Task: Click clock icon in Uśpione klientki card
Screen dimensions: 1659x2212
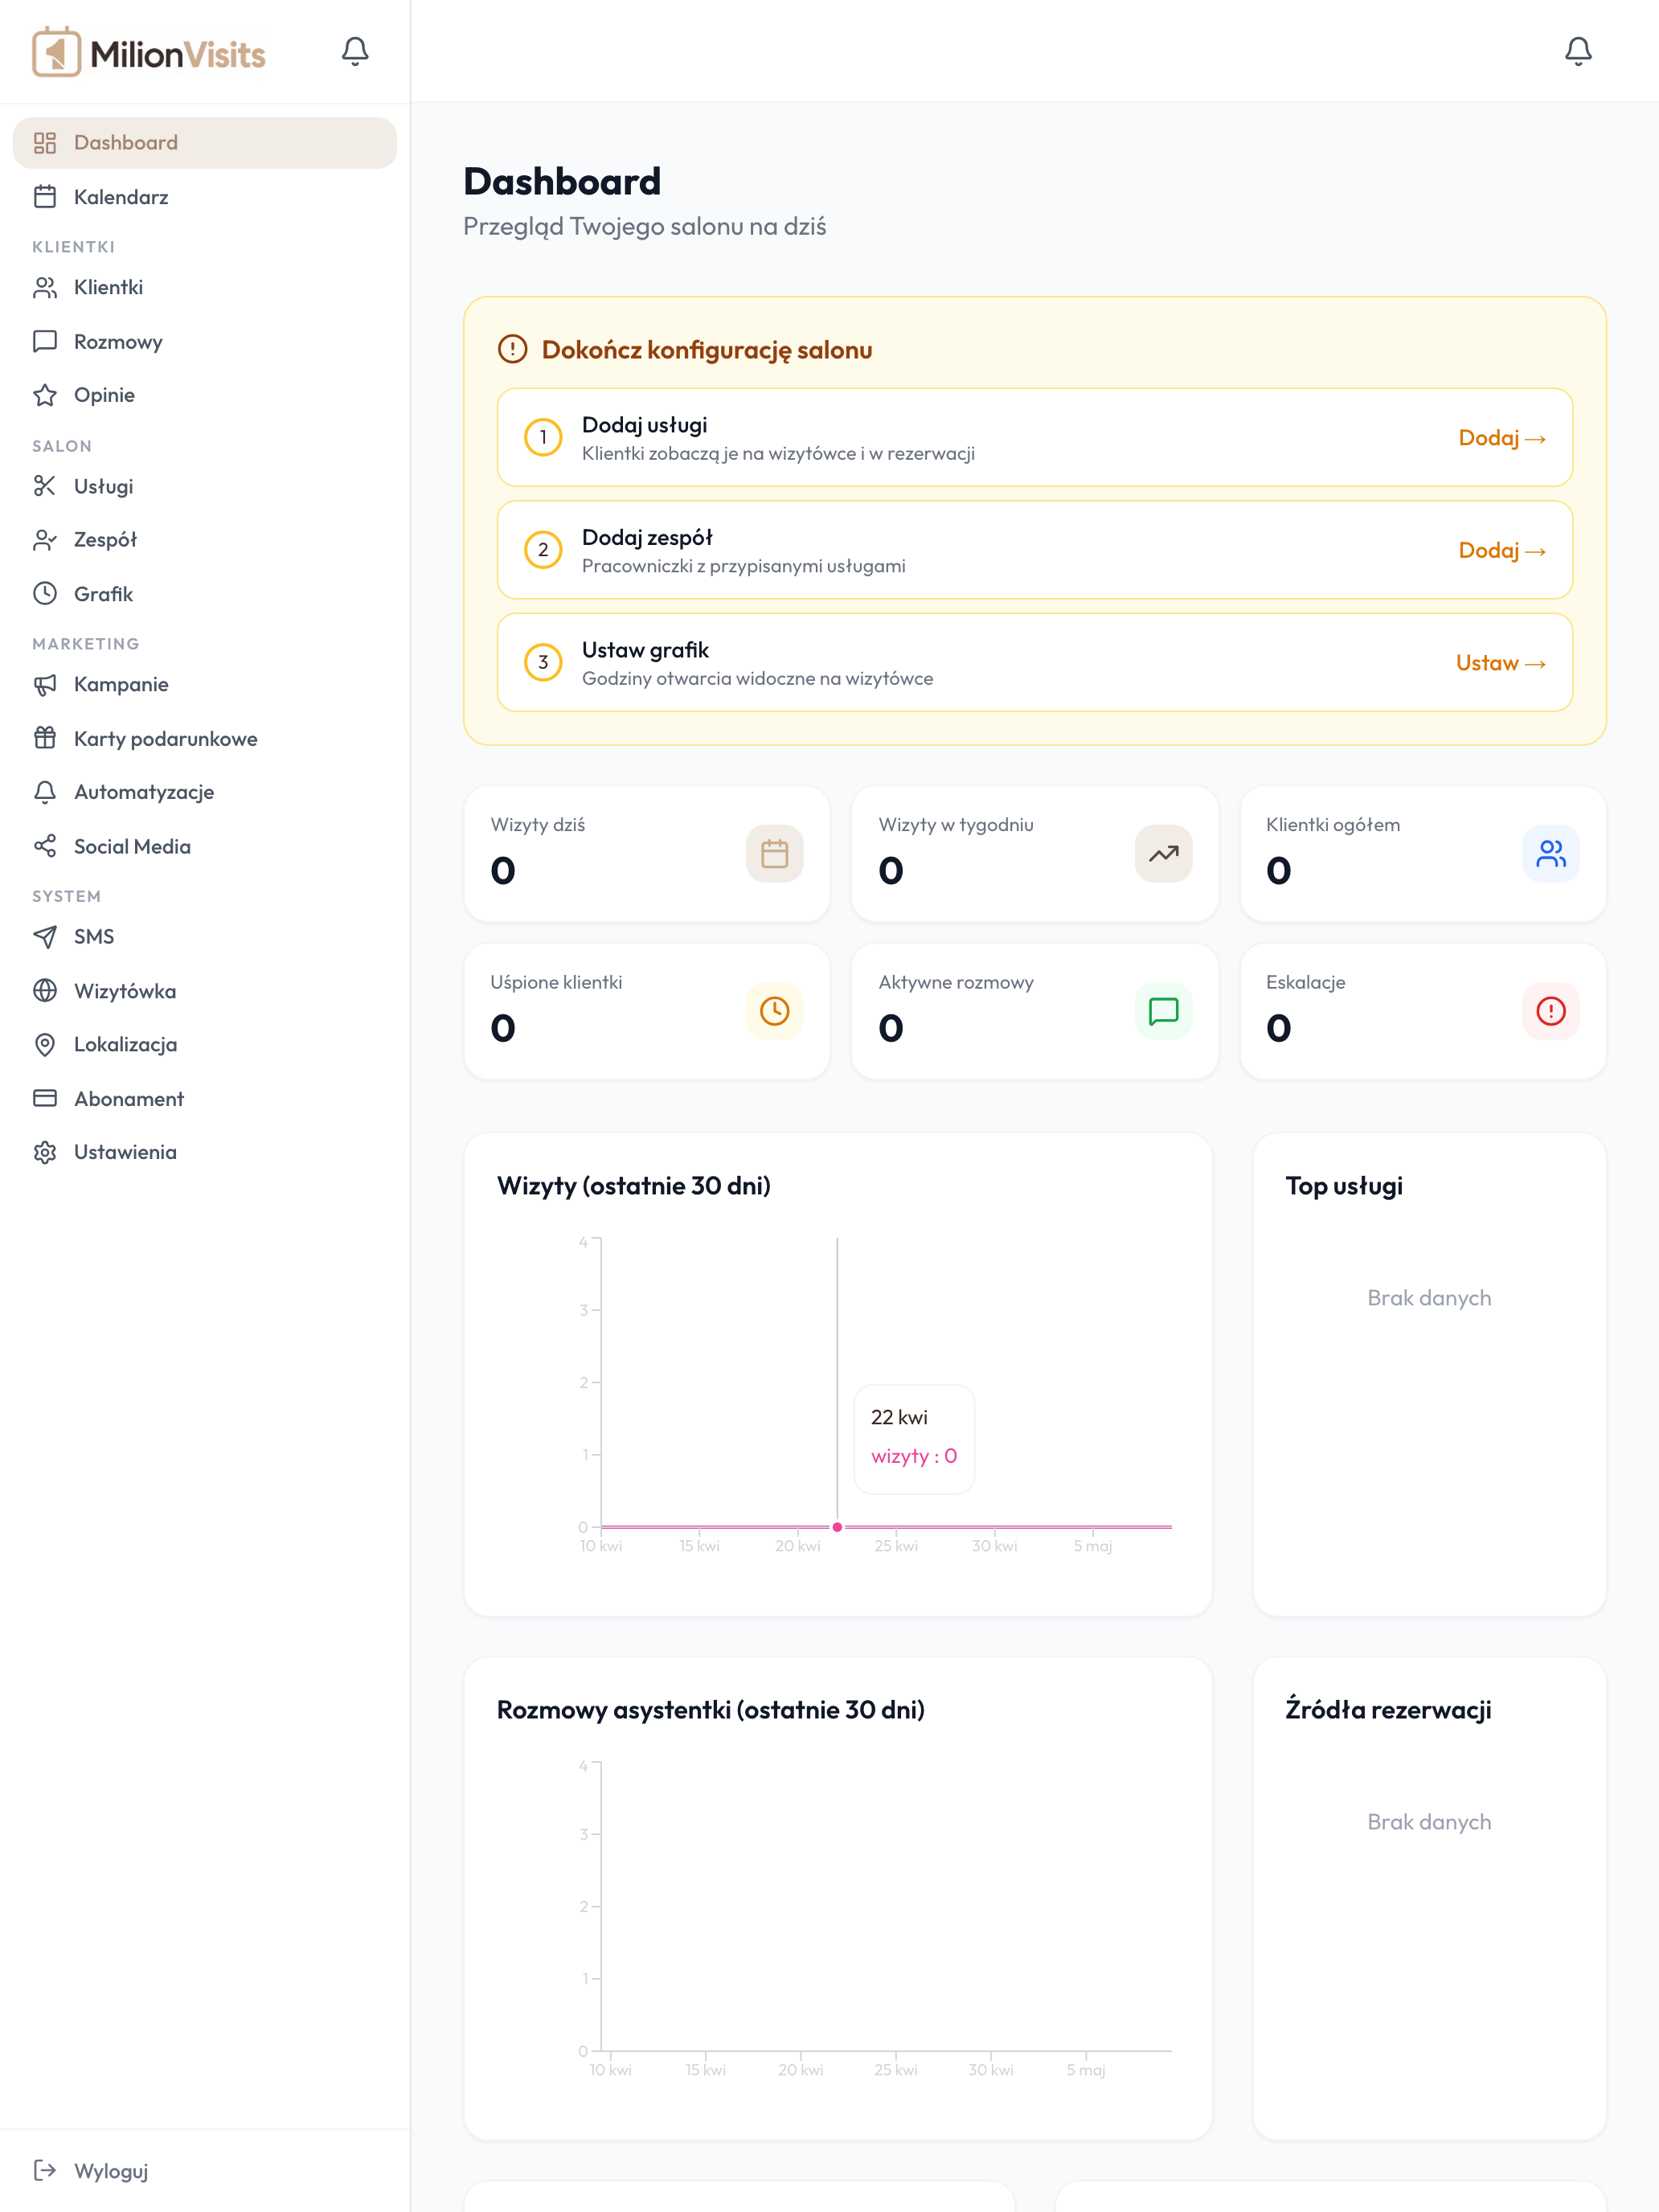Action: pos(775,1011)
